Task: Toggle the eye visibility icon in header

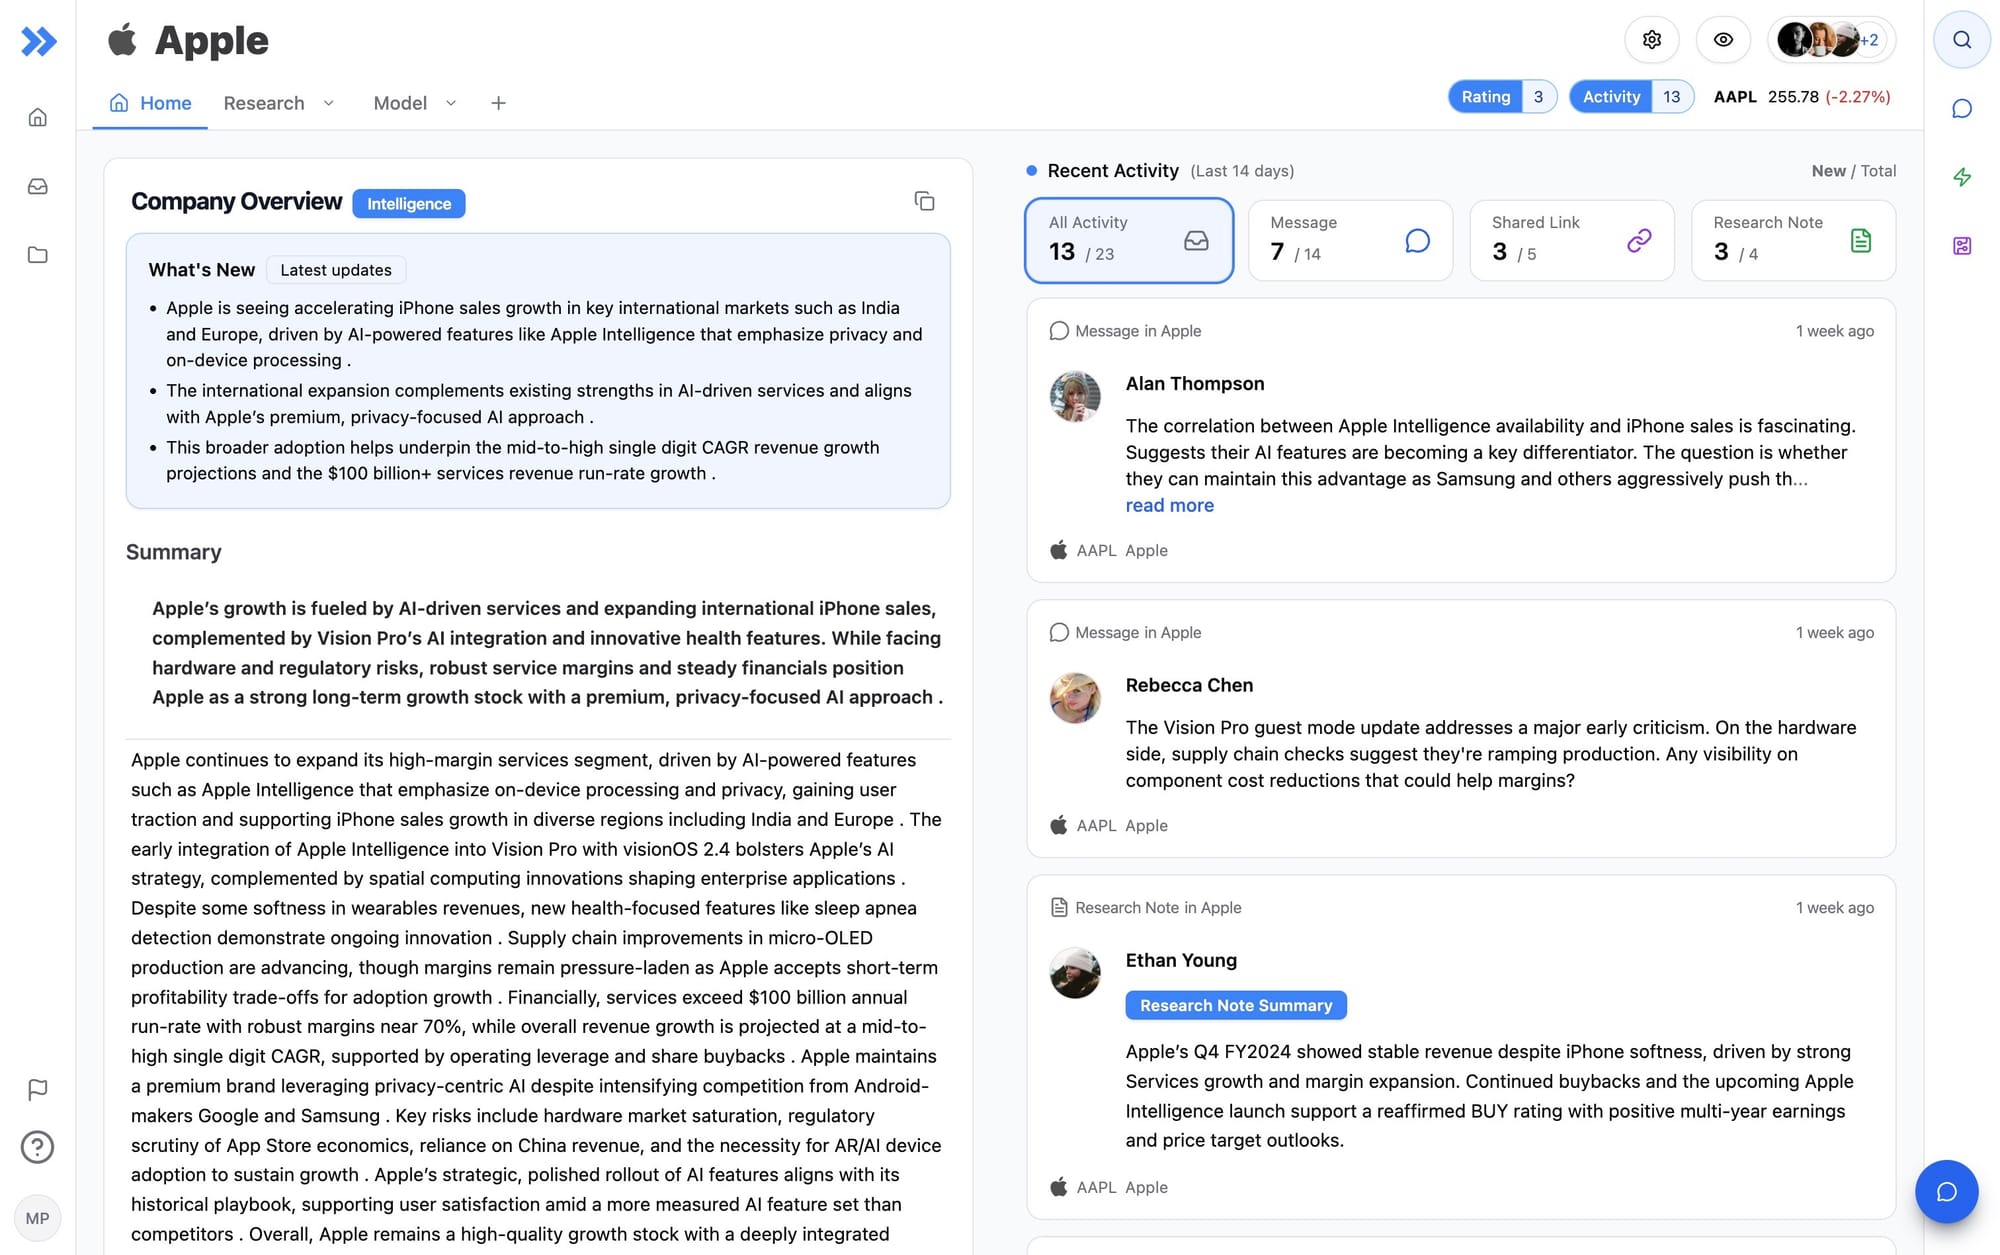Action: (1723, 40)
